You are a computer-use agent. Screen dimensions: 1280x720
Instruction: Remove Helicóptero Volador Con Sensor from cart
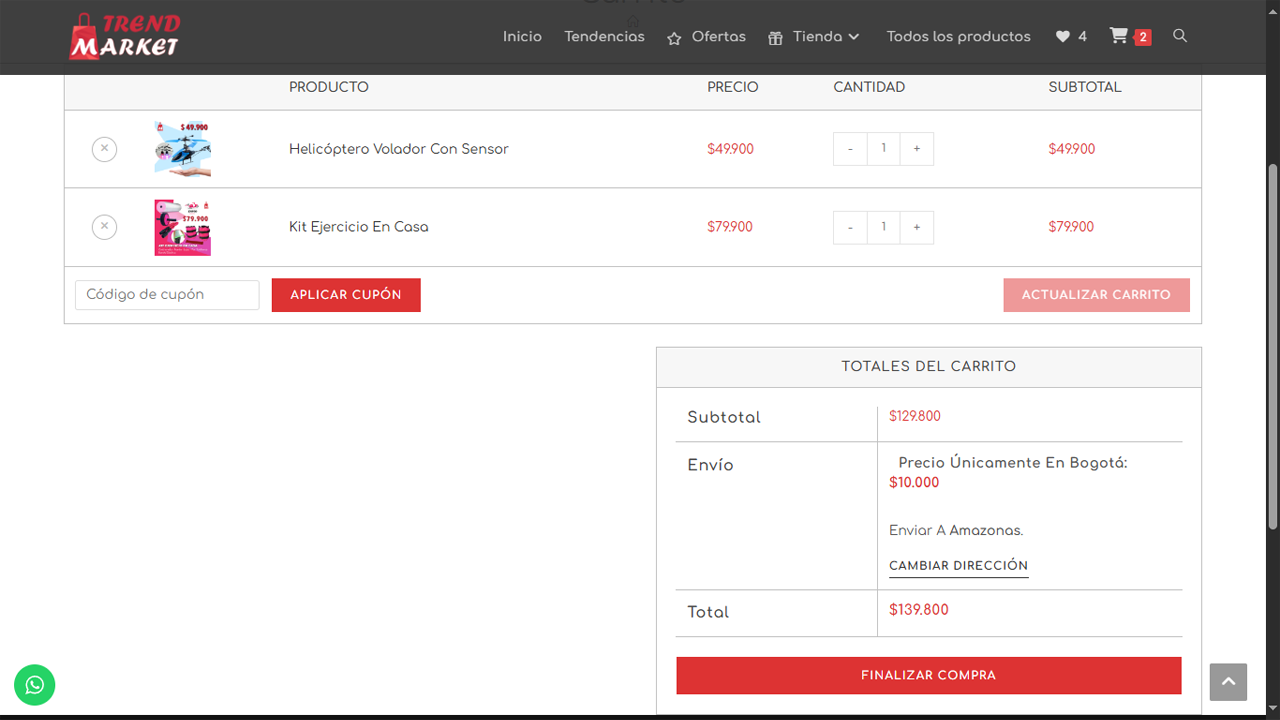point(104,149)
